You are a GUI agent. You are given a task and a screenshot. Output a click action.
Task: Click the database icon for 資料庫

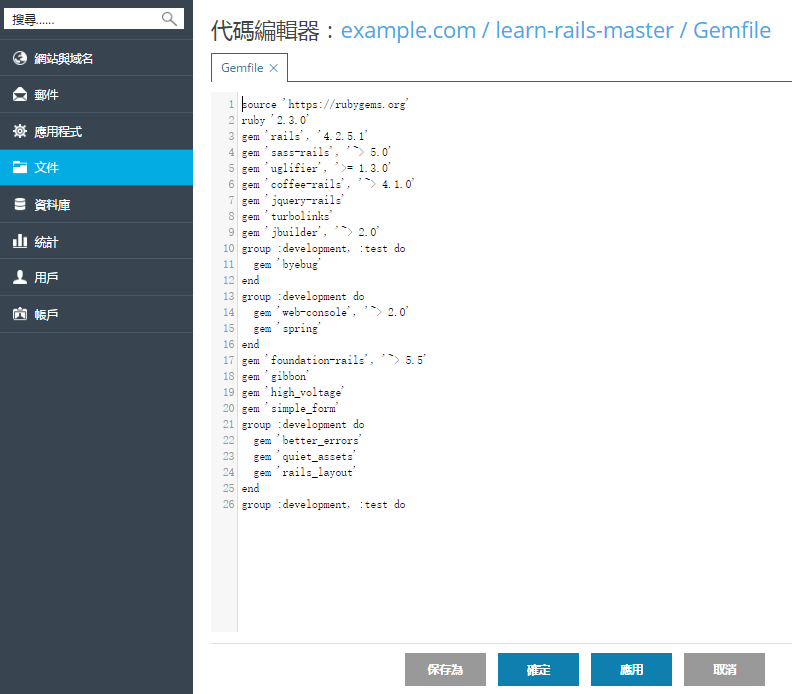20,205
